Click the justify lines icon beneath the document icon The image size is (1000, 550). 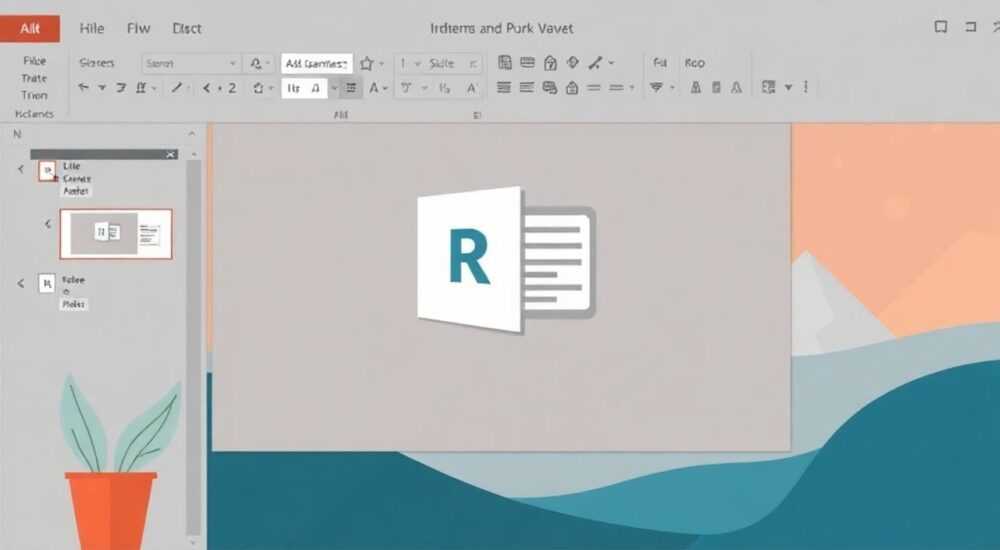coord(504,87)
